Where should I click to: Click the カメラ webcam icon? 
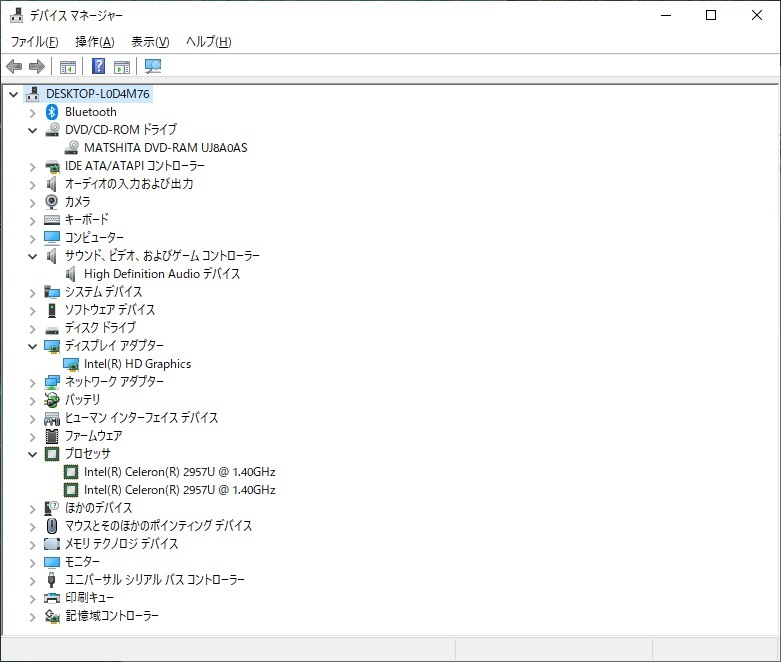52,202
